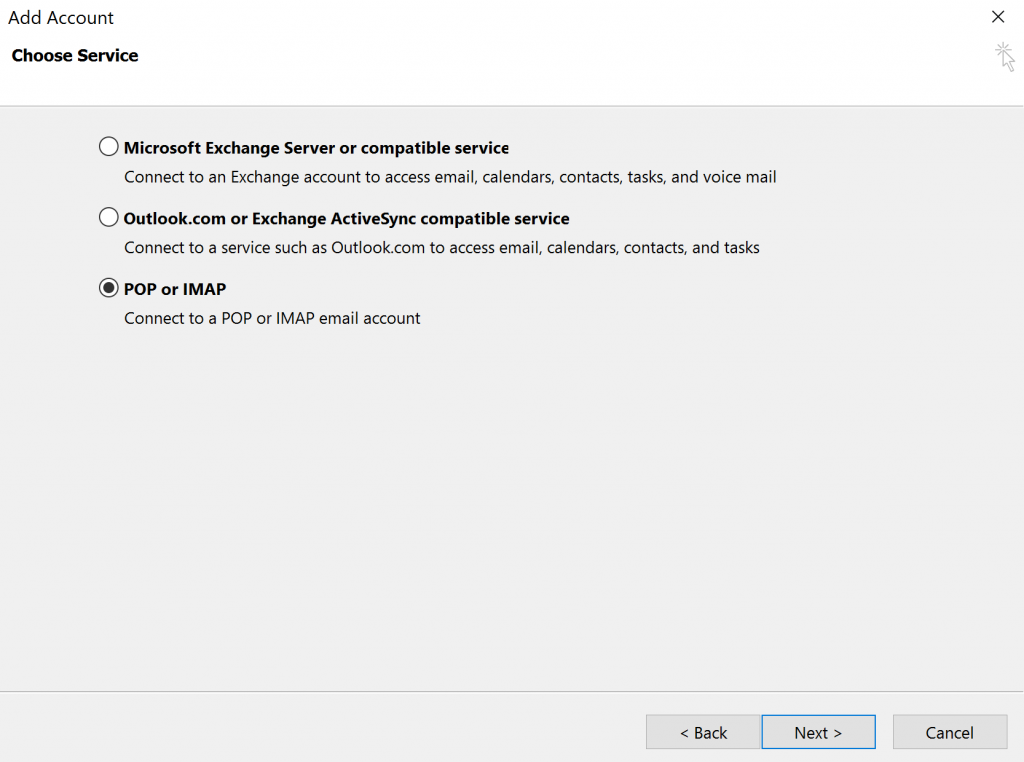Screen dimensions: 1024x762
Task: Click the POP or IMAP description text
Action: tap(272, 318)
